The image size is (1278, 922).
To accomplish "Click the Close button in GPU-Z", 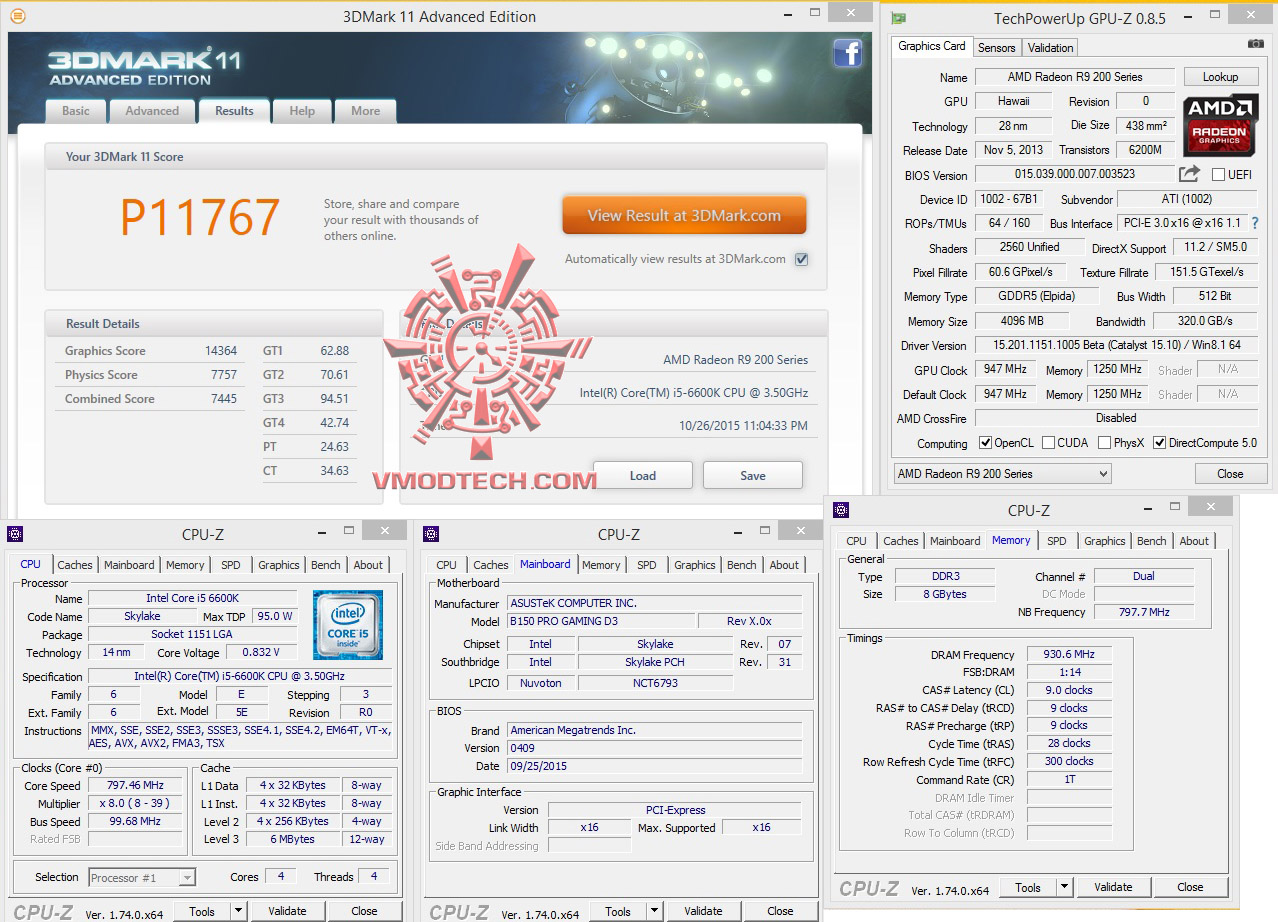I will click(1230, 474).
